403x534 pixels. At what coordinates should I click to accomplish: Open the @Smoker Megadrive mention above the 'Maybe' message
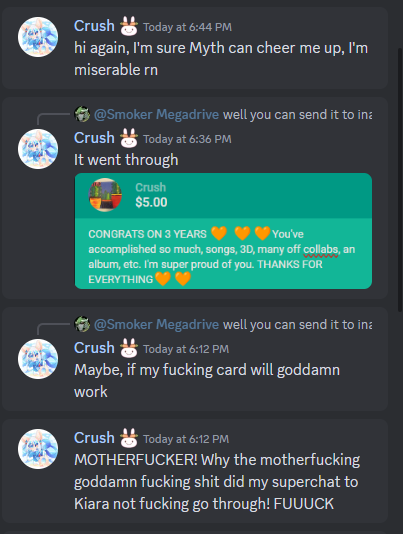pyautogui.click(x=156, y=324)
